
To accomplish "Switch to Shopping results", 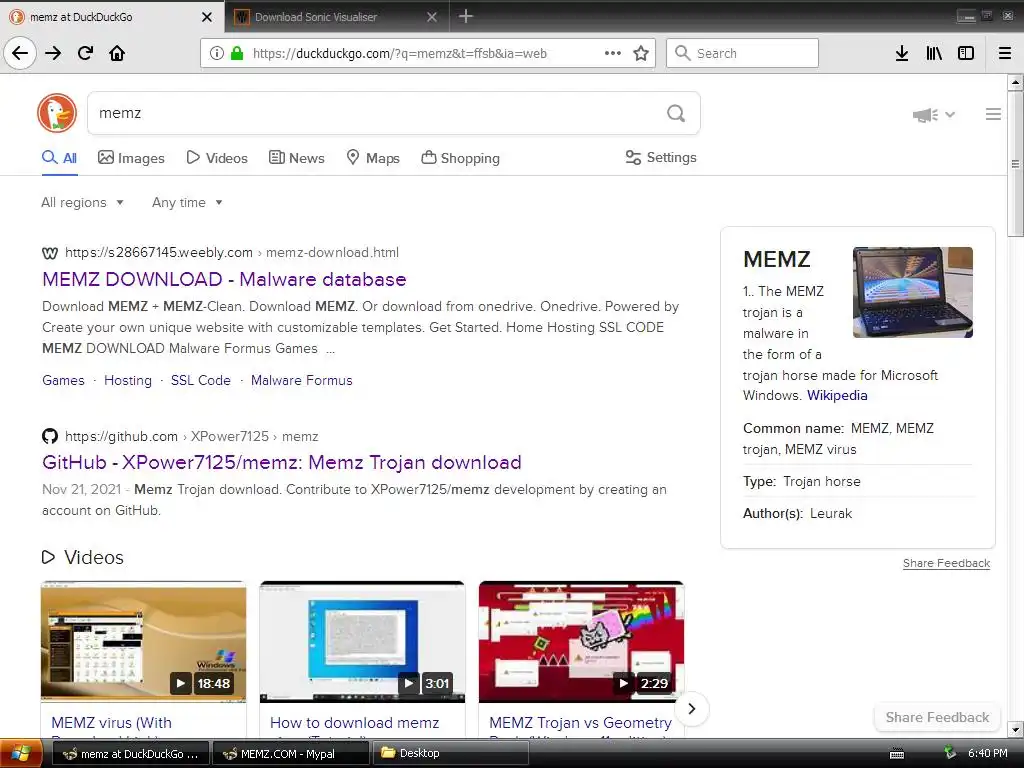I will [460, 158].
